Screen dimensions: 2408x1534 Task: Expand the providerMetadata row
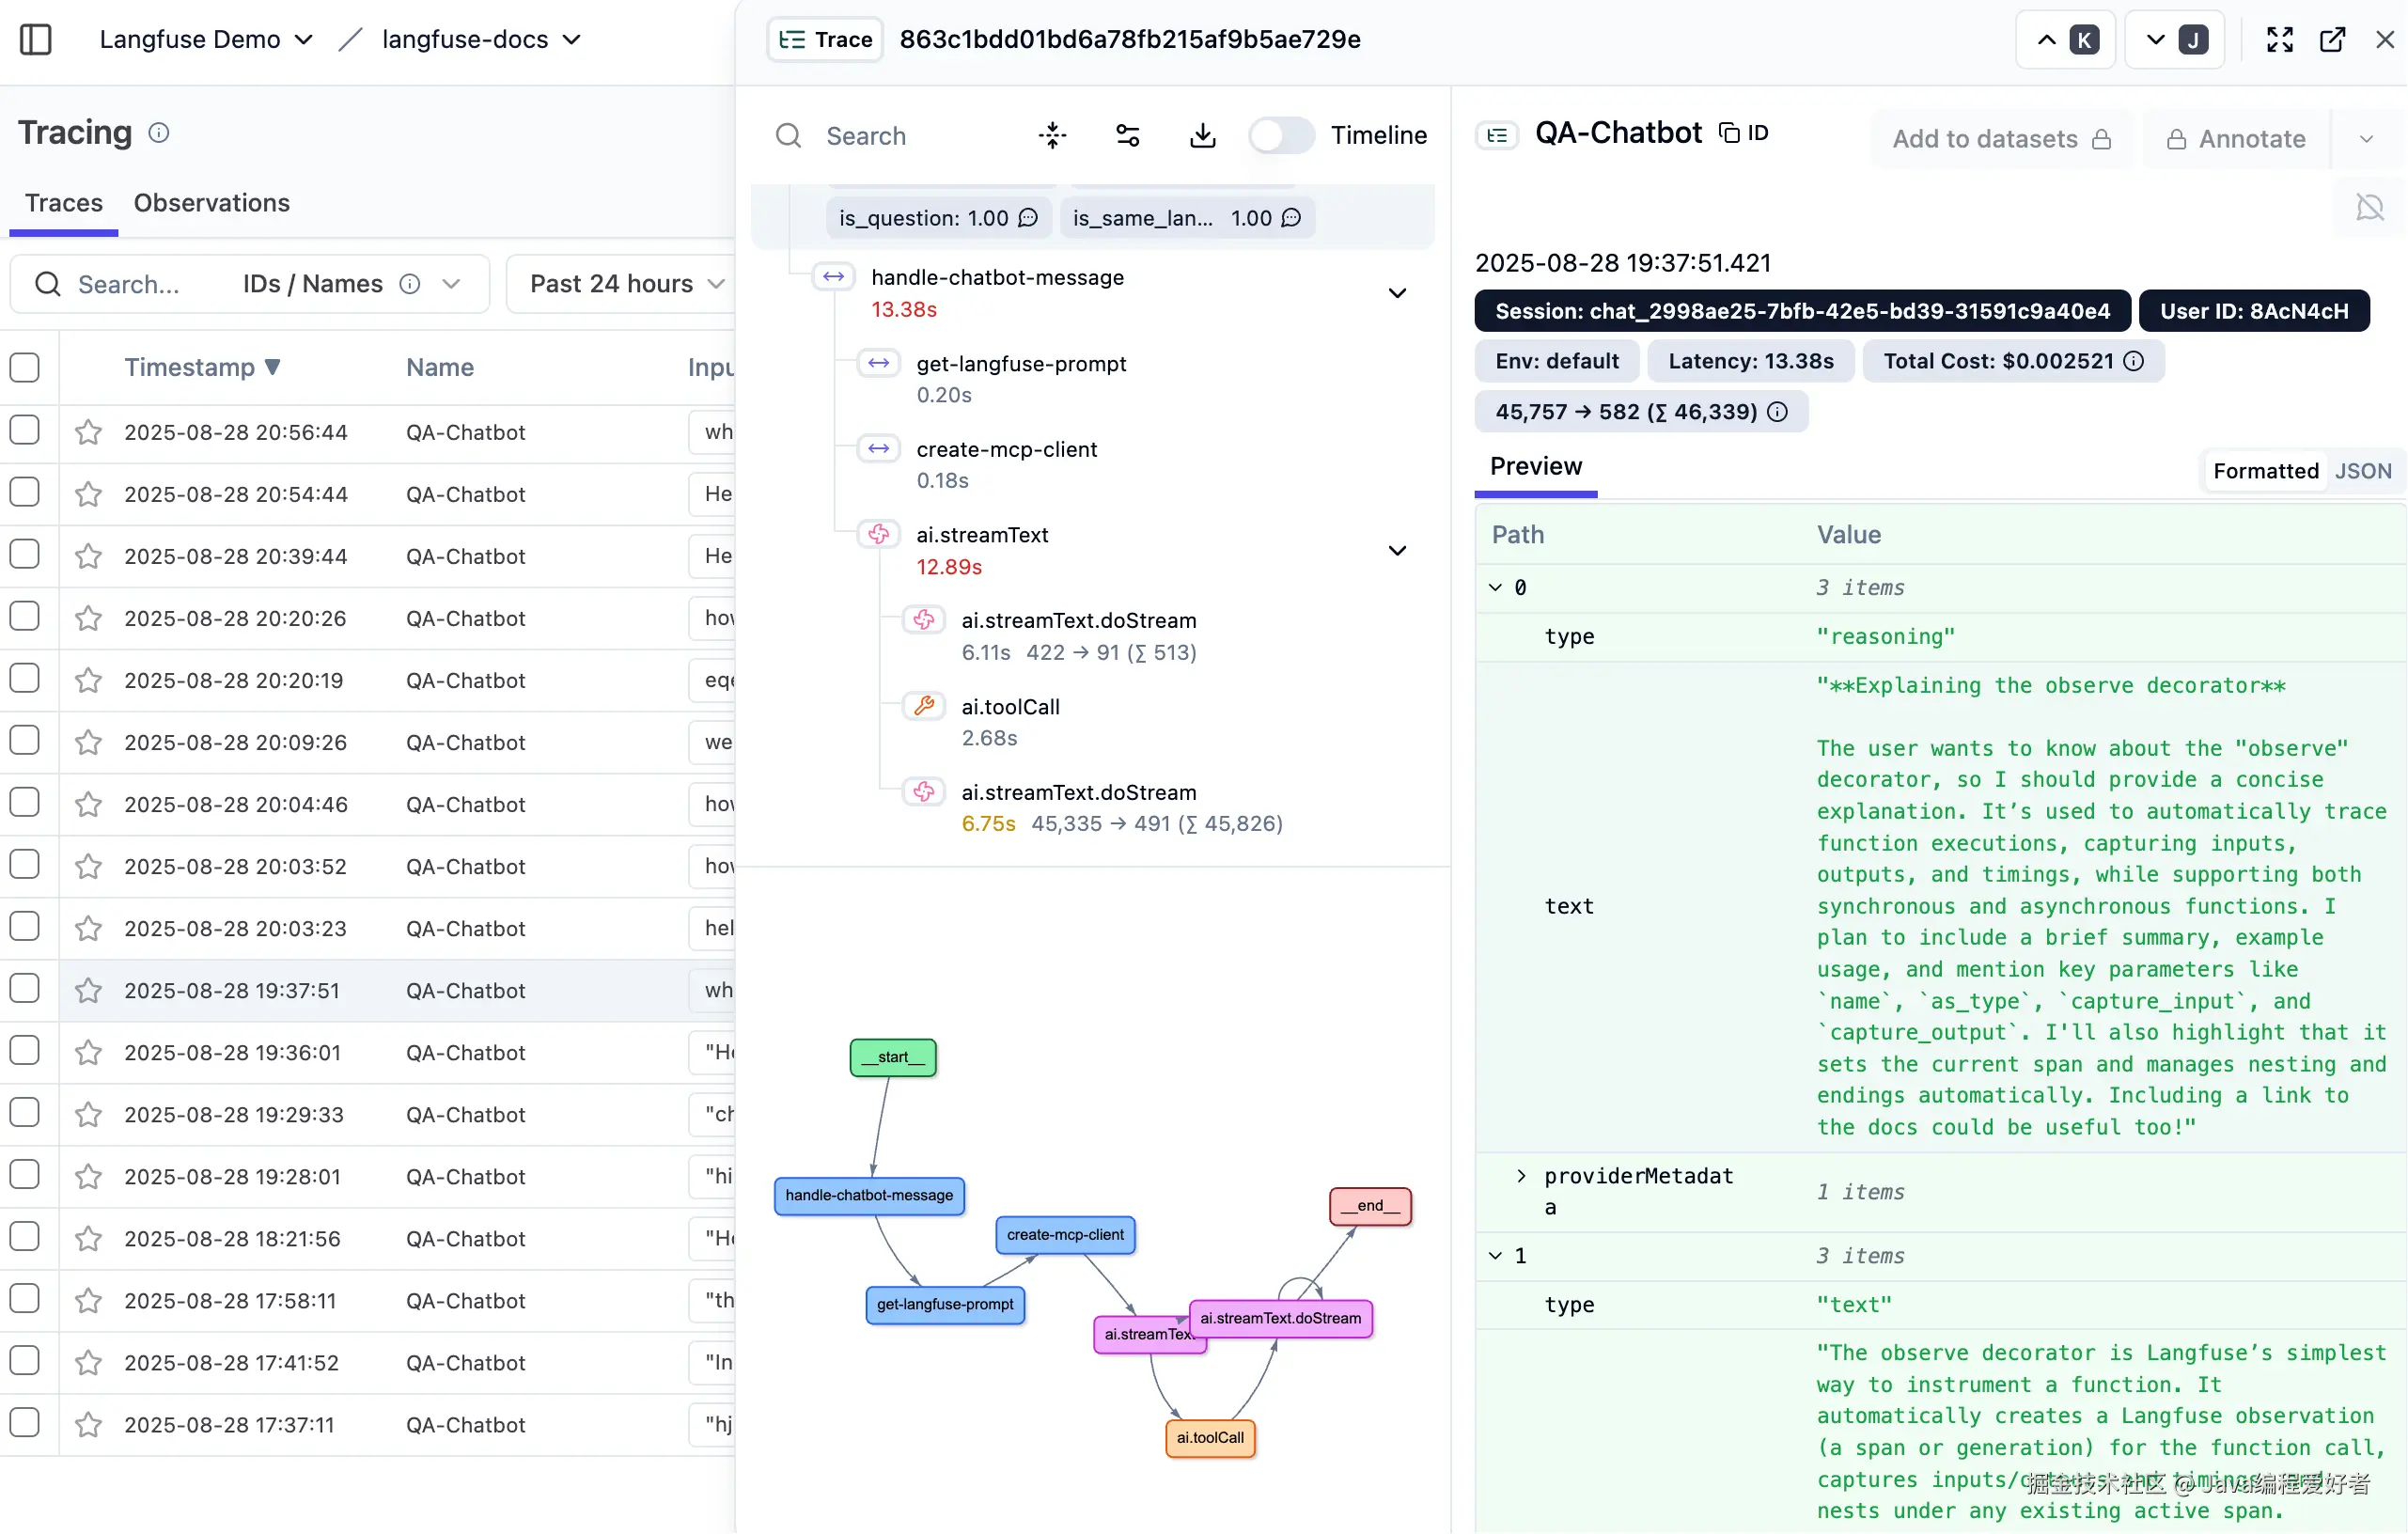[1521, 1176]
